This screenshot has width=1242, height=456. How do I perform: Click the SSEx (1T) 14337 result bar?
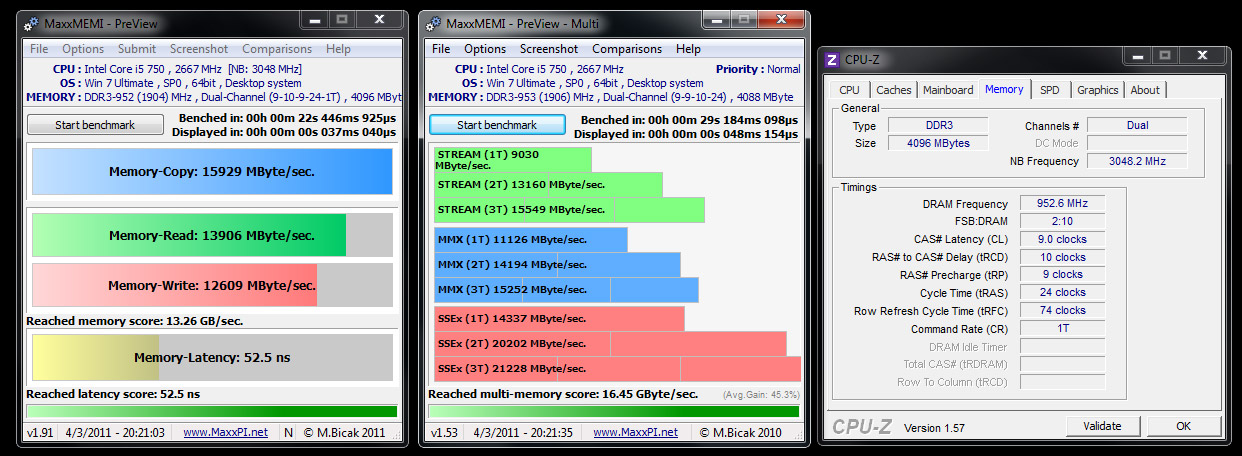[x=559, y=319]
